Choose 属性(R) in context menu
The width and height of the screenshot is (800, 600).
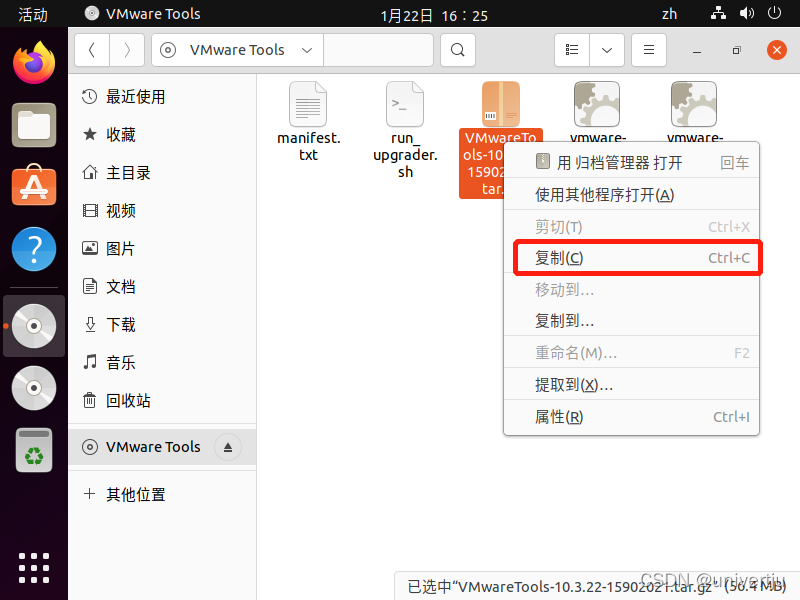click(x=631, y=417)
